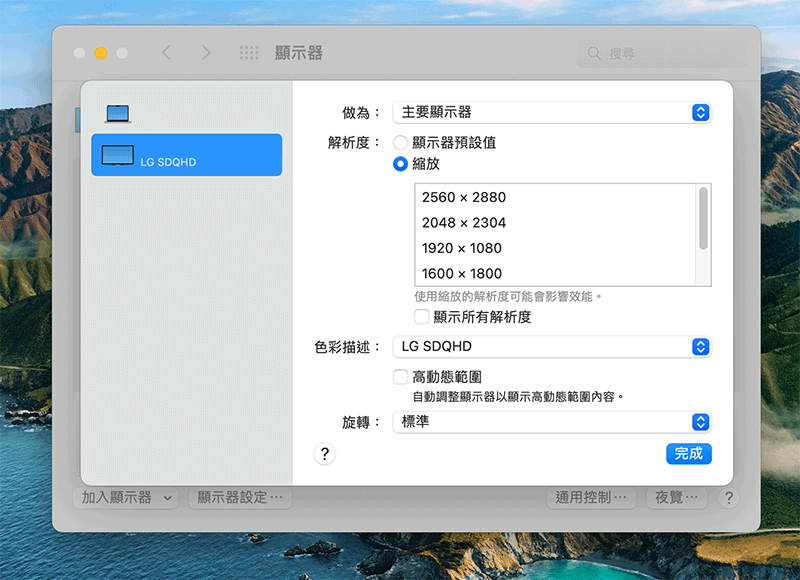The height and width of the screenshot is (580, 800).
Task: Select the LG SDQHD monitor icon
Action: [118, 155]
